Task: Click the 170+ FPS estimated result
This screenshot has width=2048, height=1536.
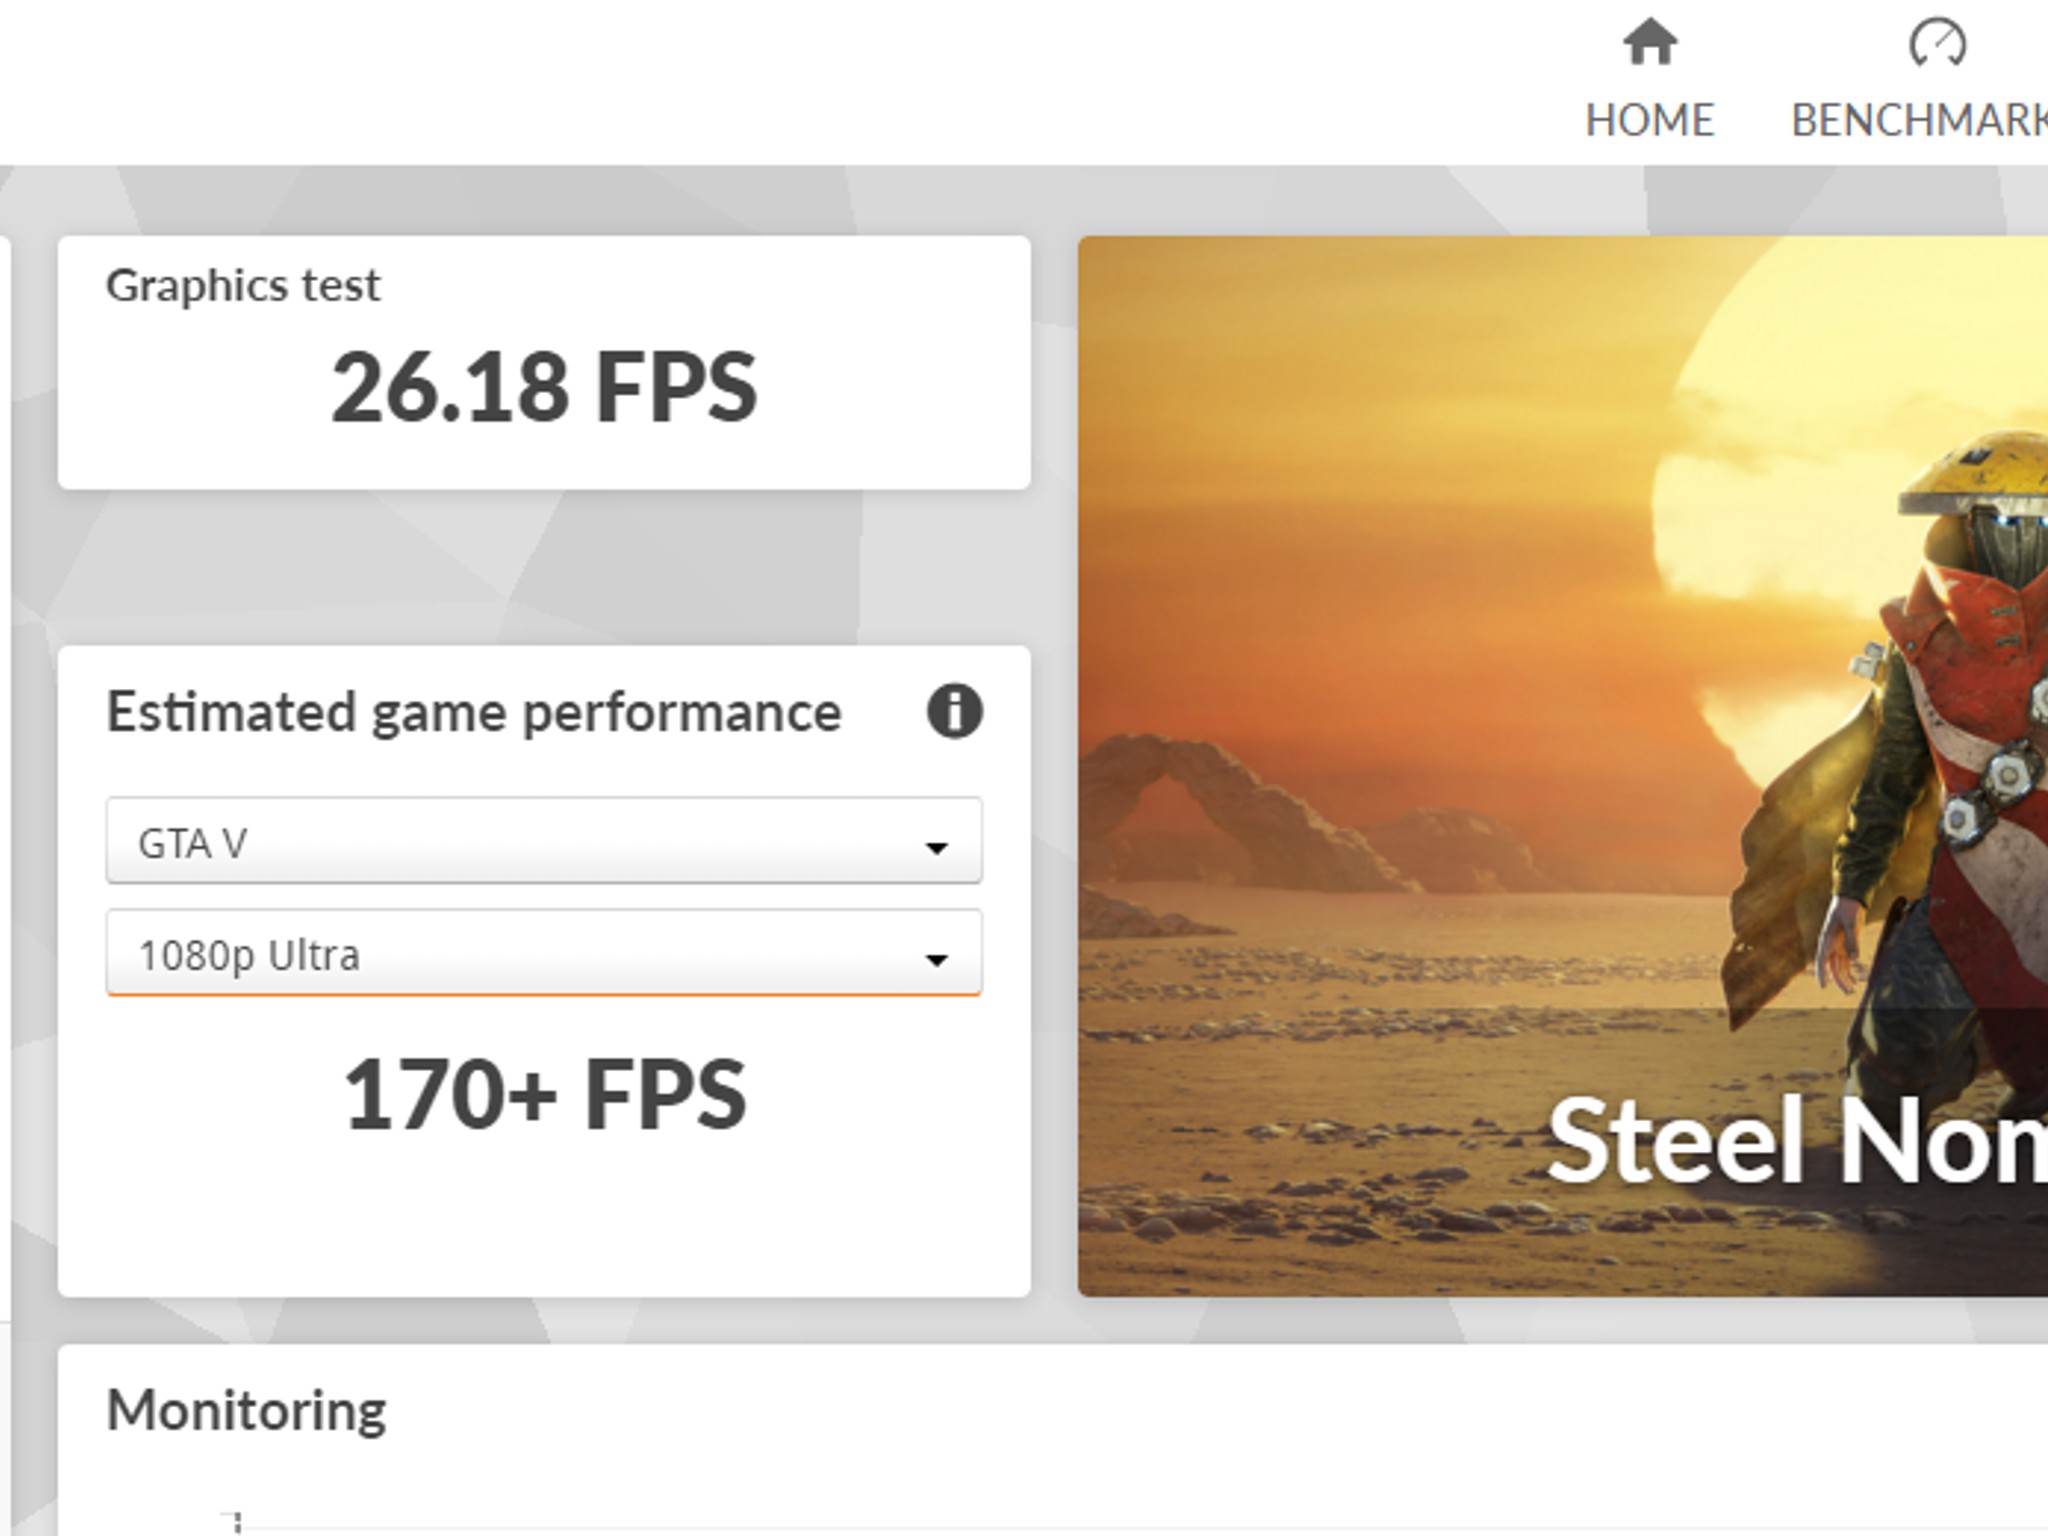Action: pyautogui.click(x=544, y=1094)
